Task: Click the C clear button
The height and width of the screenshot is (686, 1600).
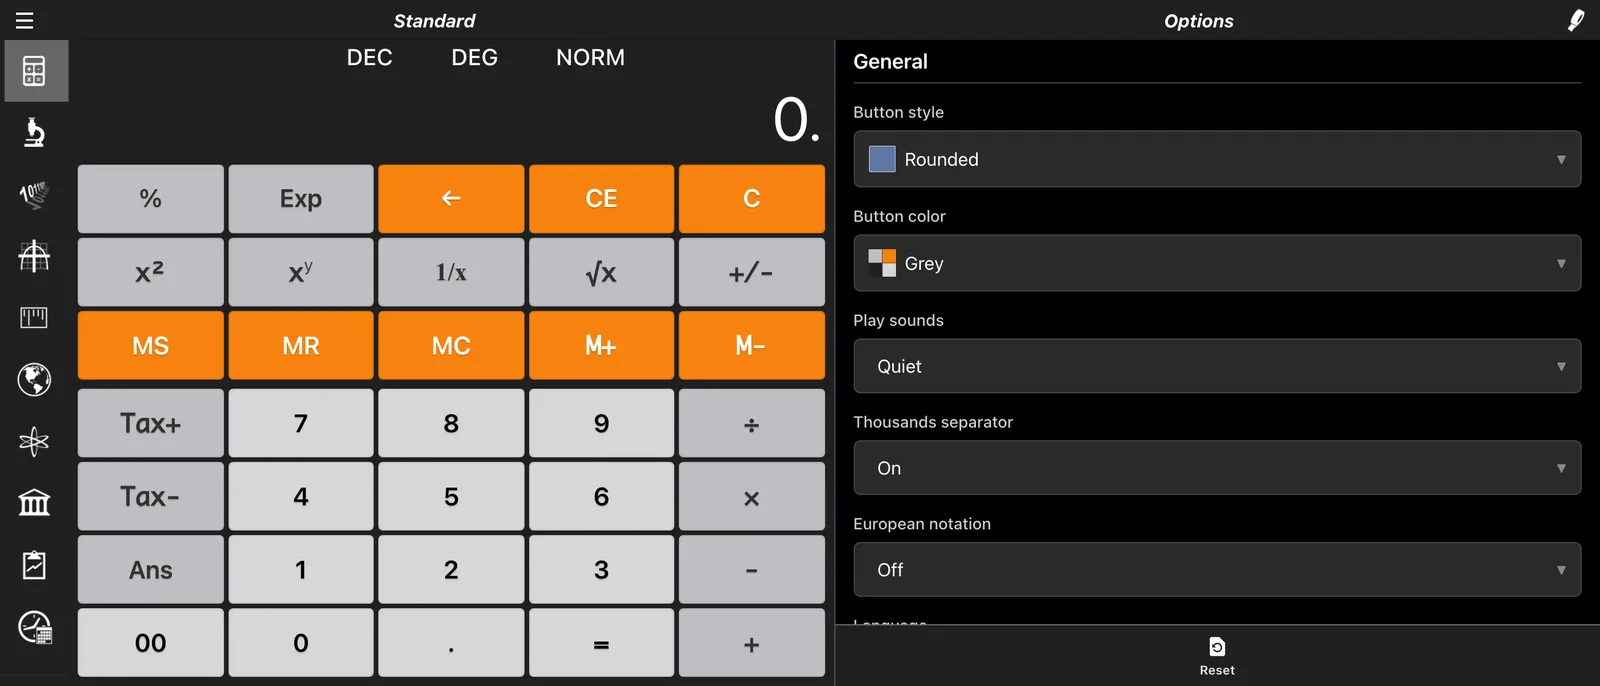Action: point(752,199)
